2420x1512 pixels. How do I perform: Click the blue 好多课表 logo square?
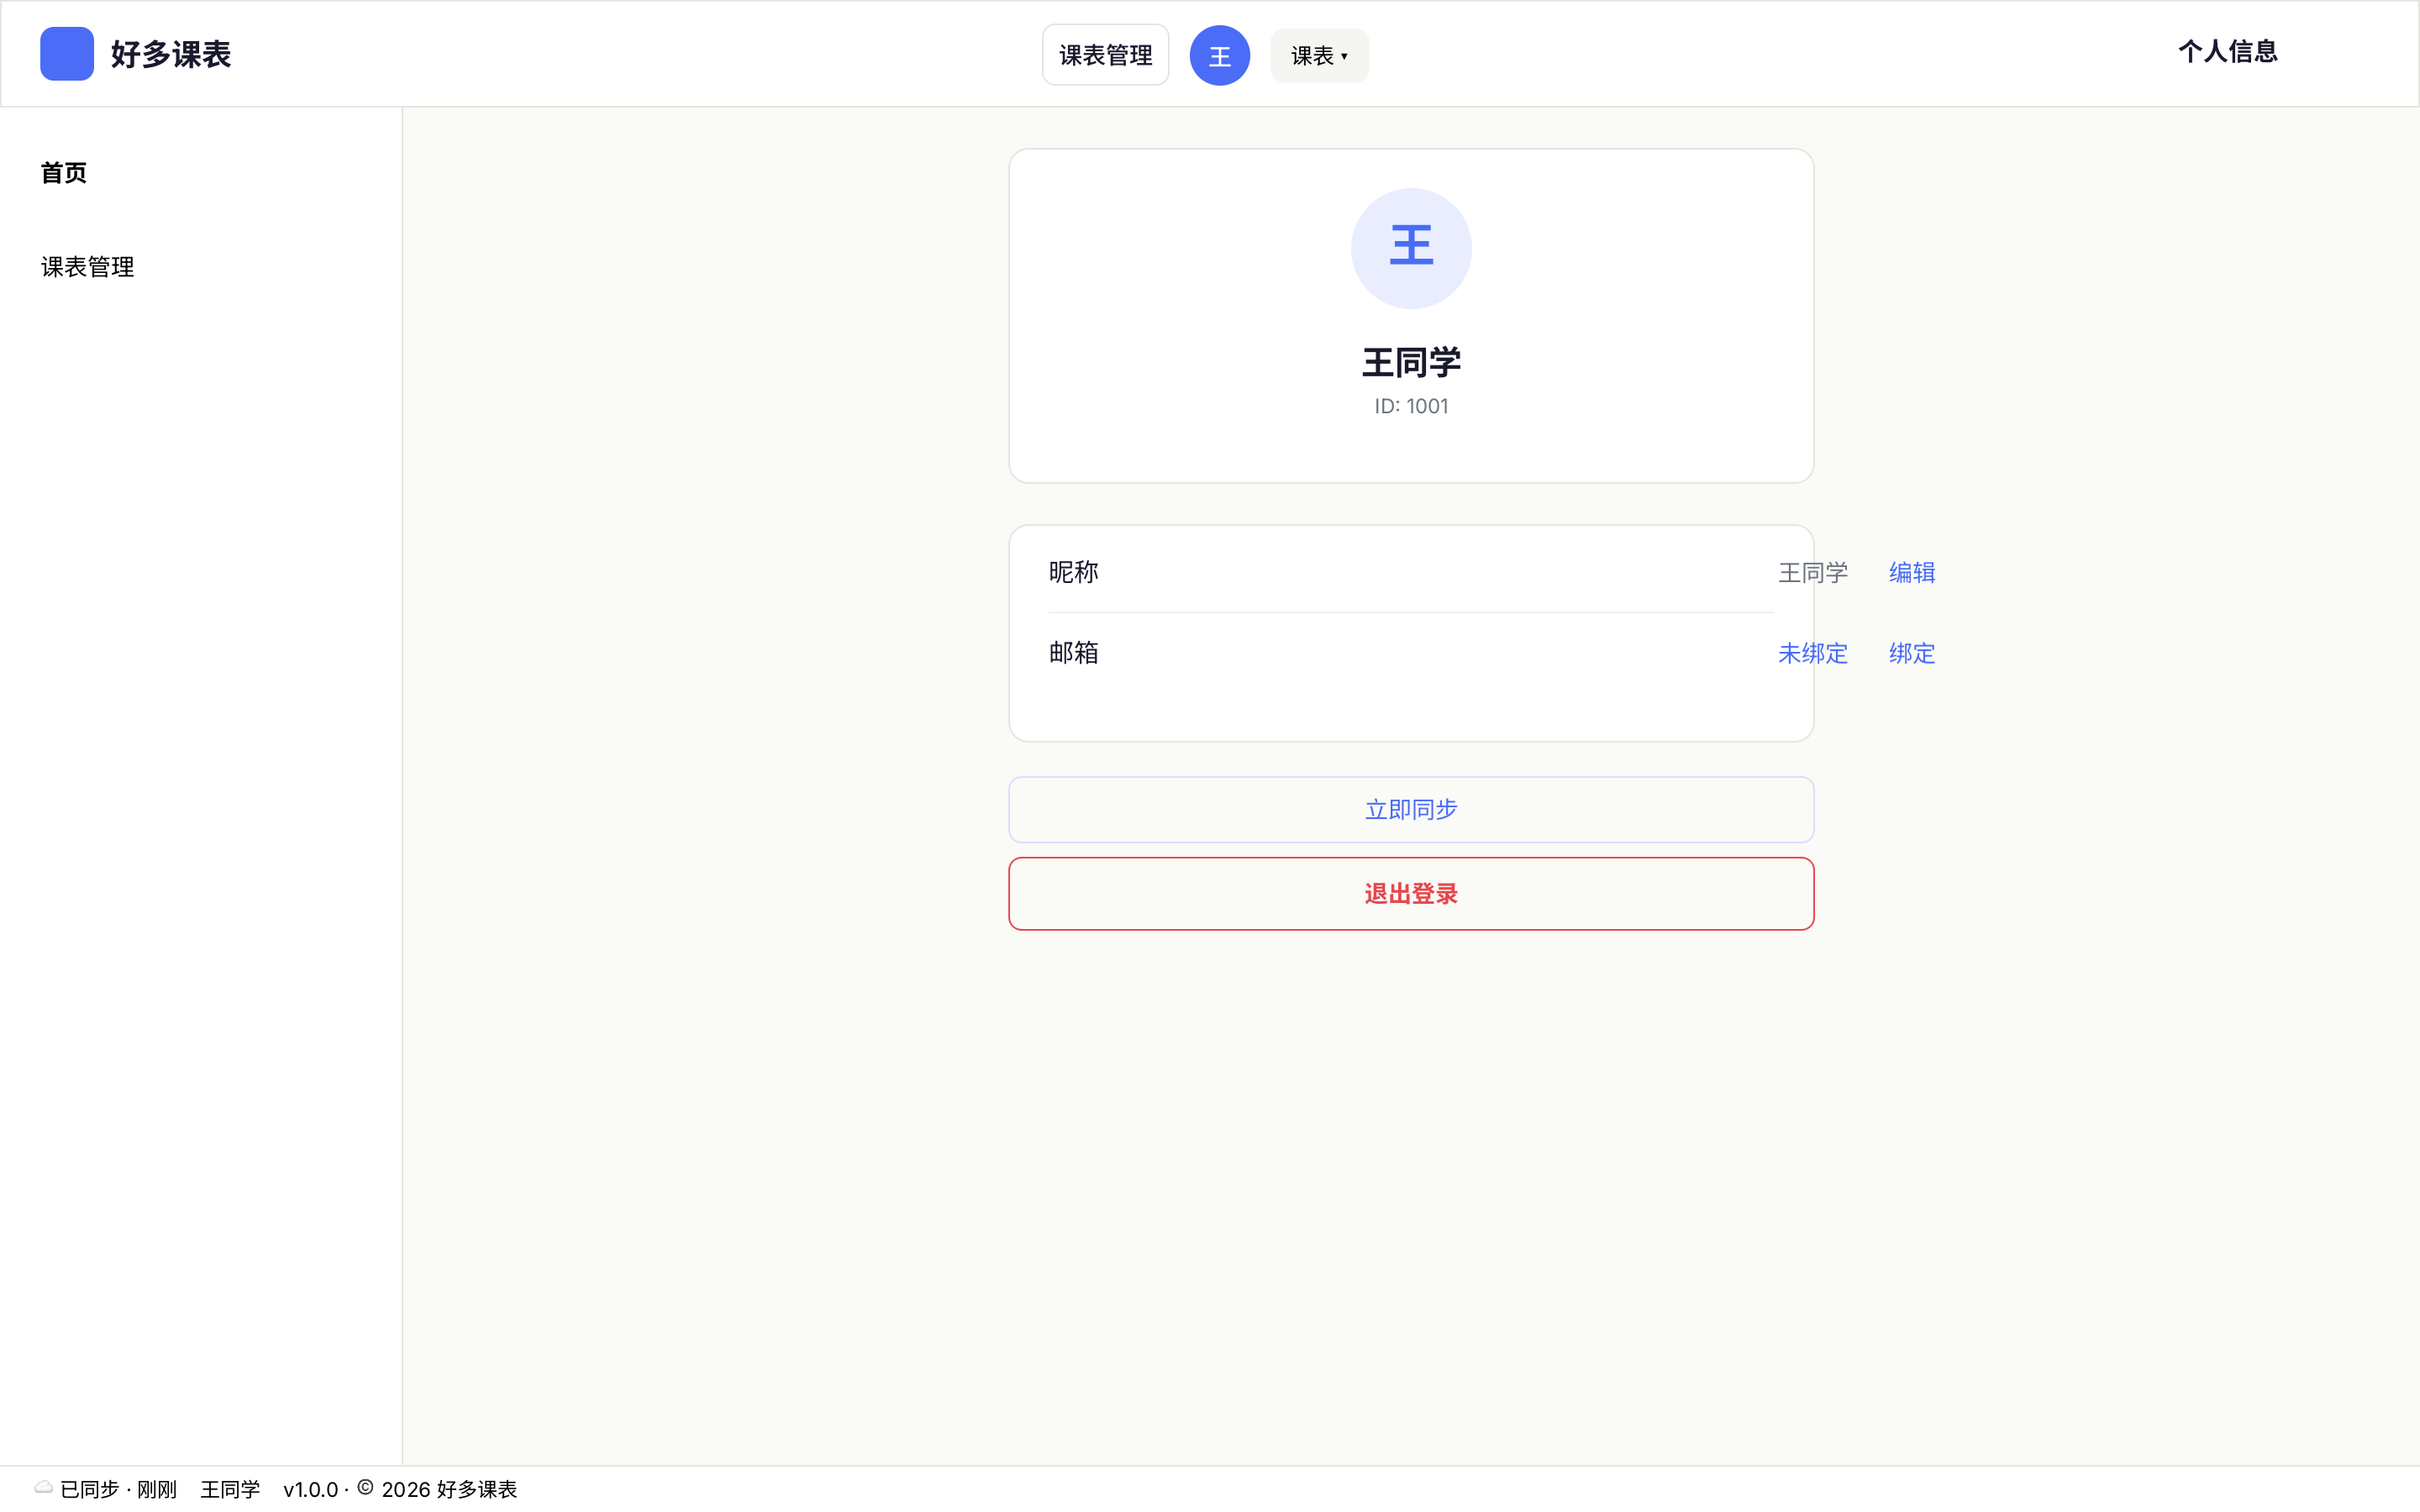[67, 54]
